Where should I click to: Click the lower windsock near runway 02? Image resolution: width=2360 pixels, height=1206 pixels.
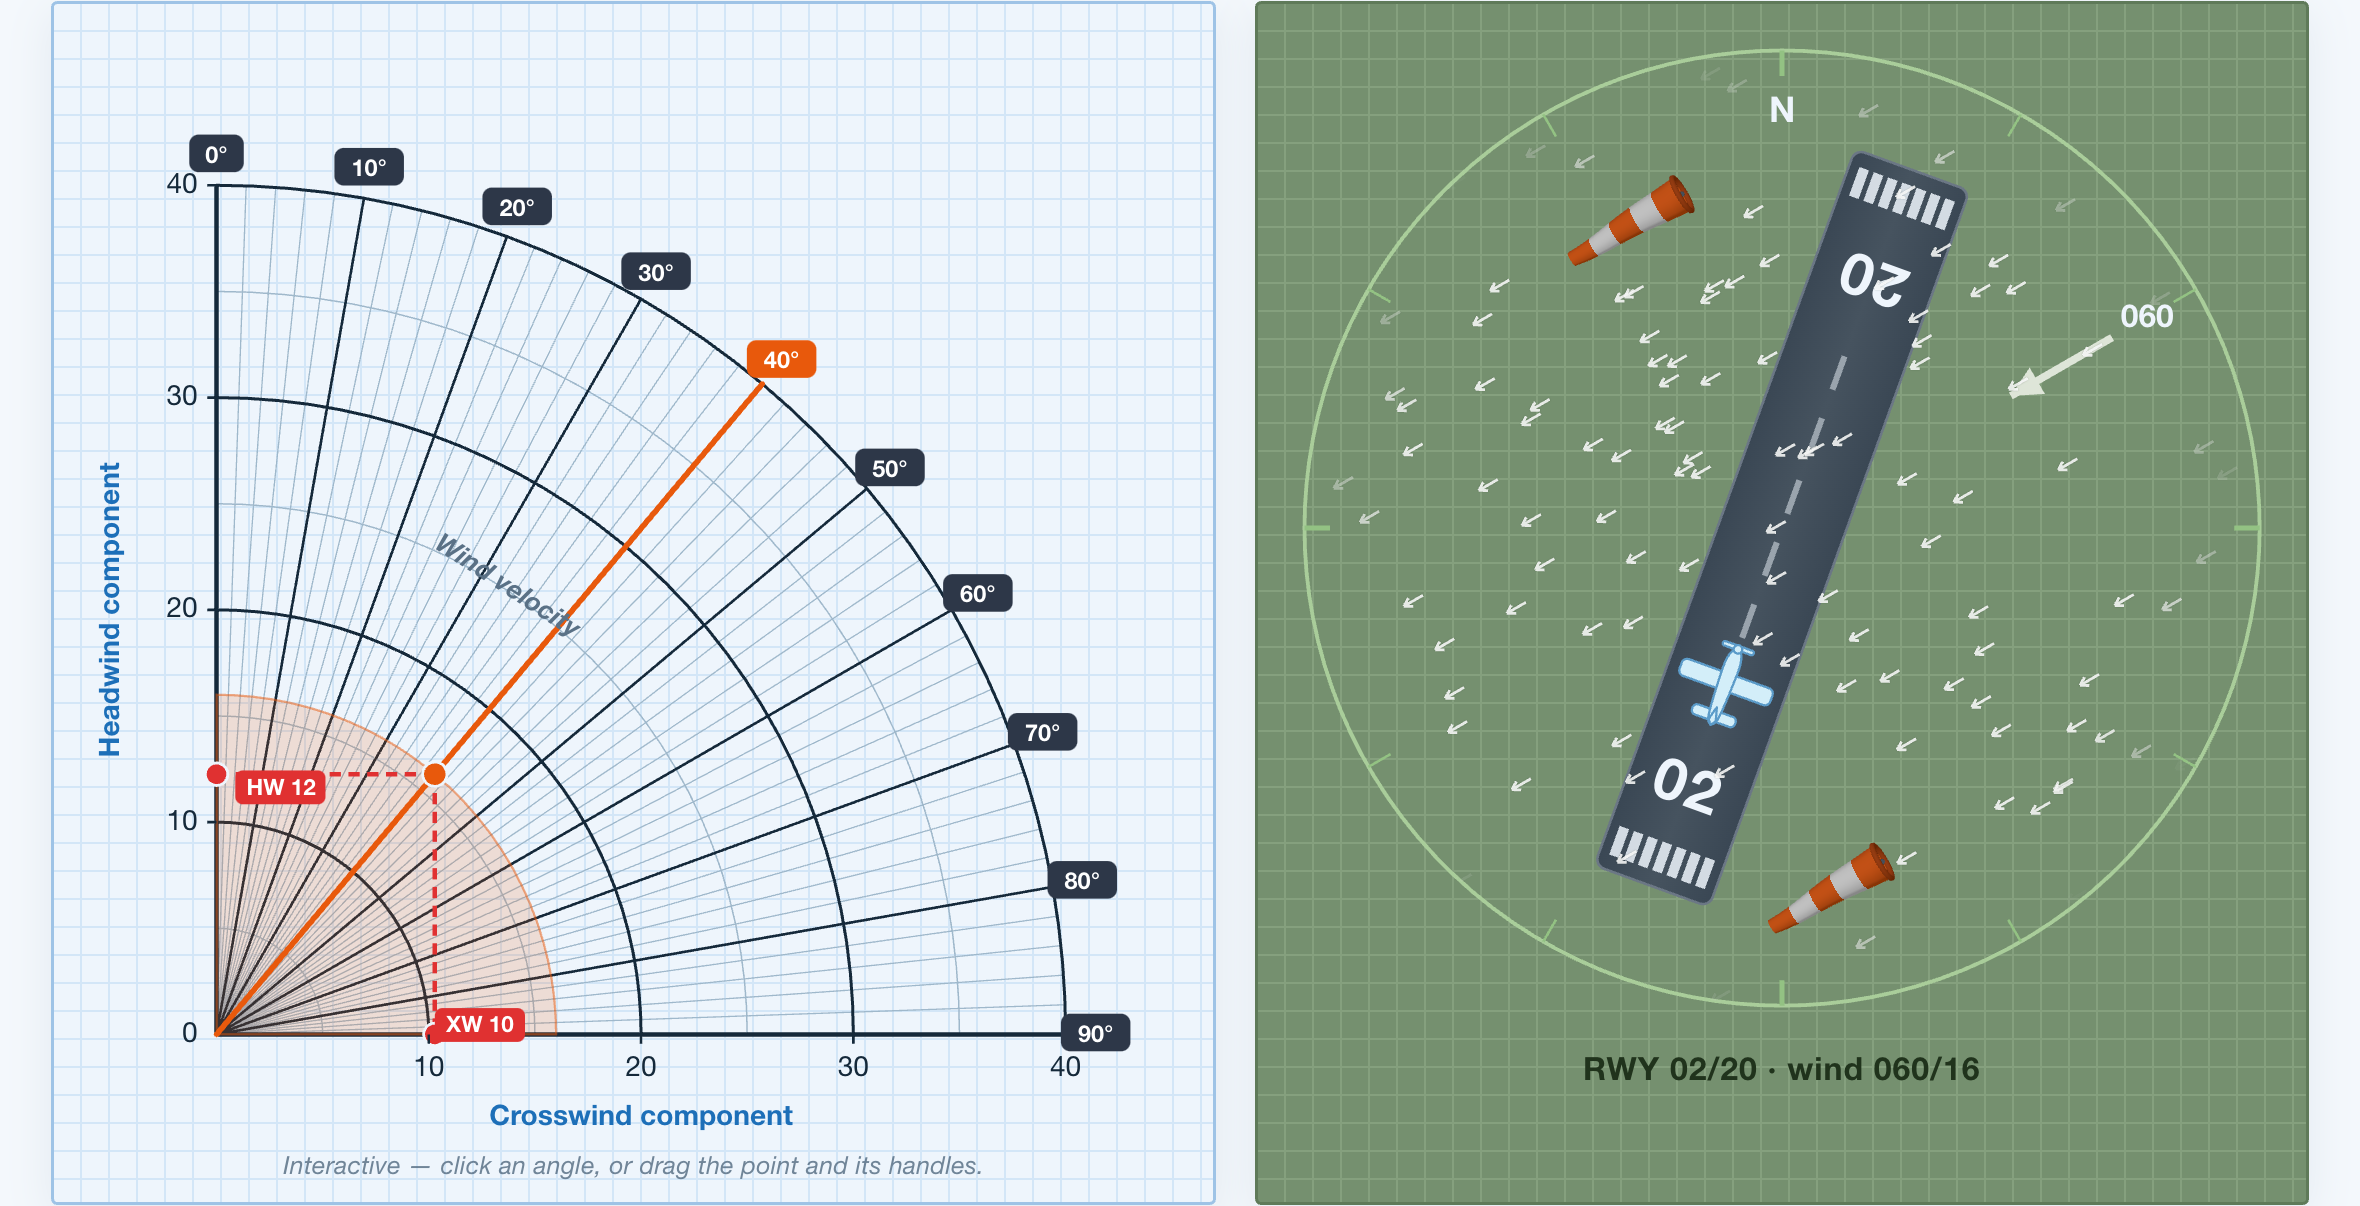click(x=1831, y=888)
